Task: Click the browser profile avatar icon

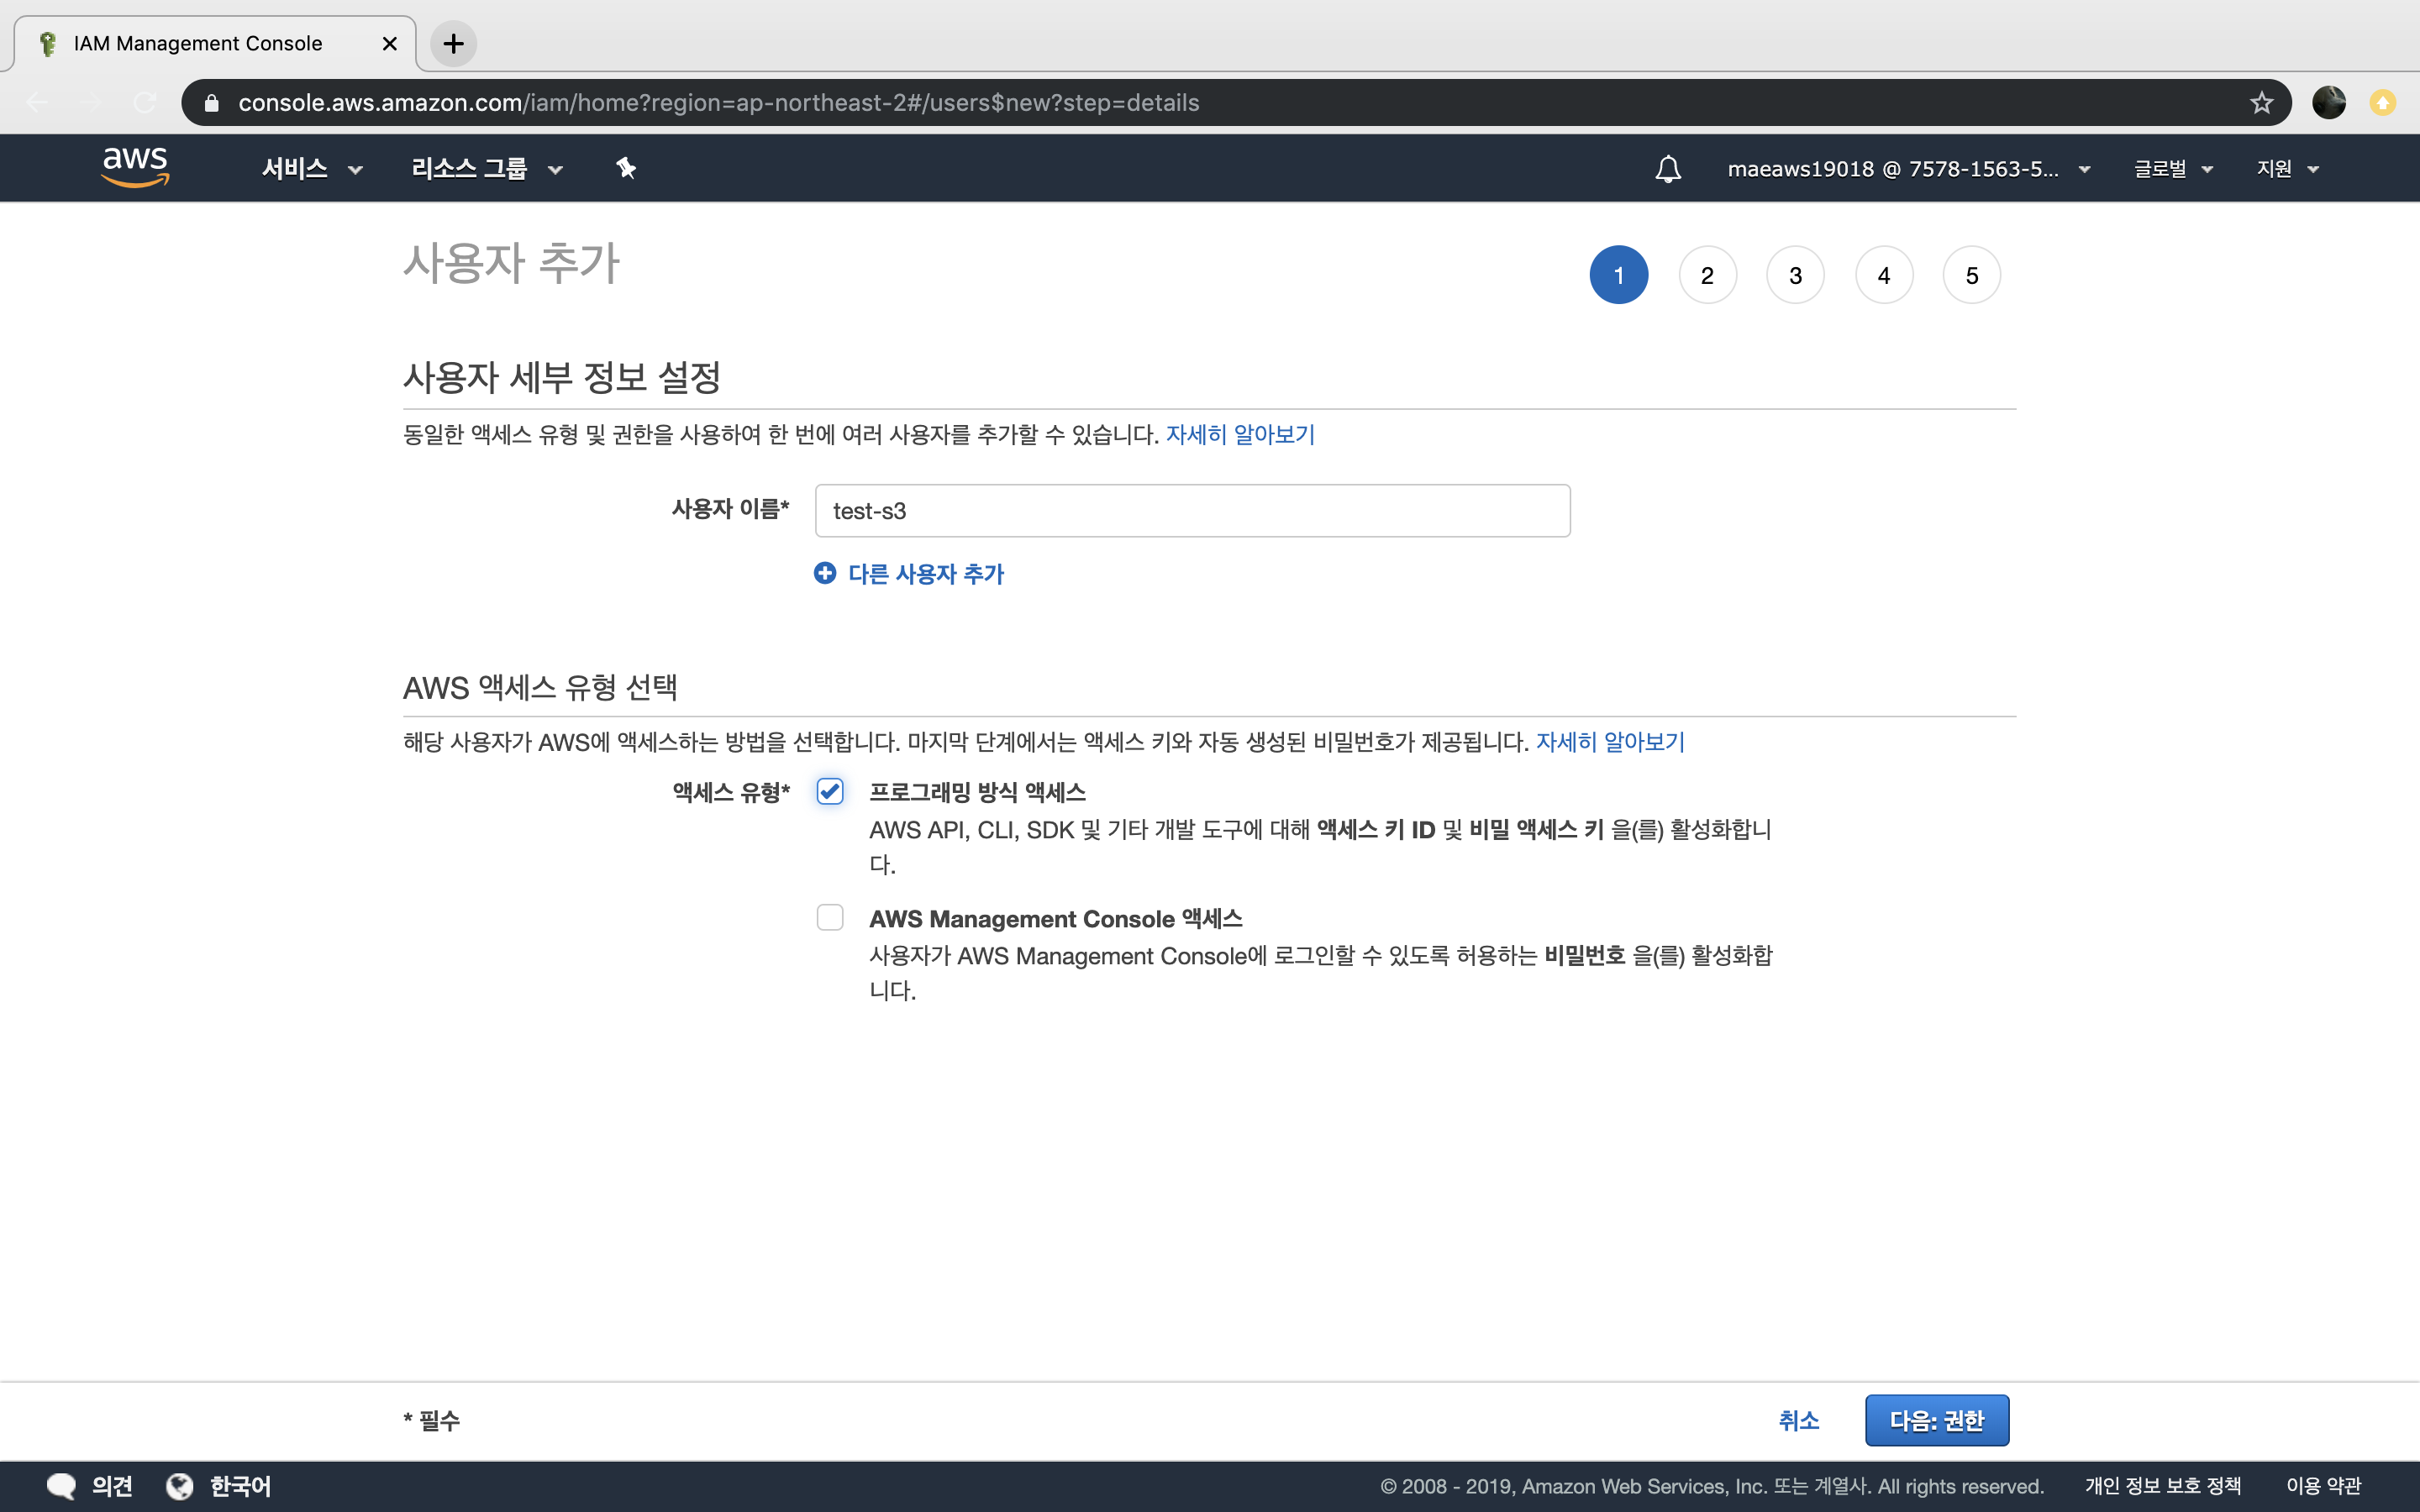Action: click(2328, 103)
